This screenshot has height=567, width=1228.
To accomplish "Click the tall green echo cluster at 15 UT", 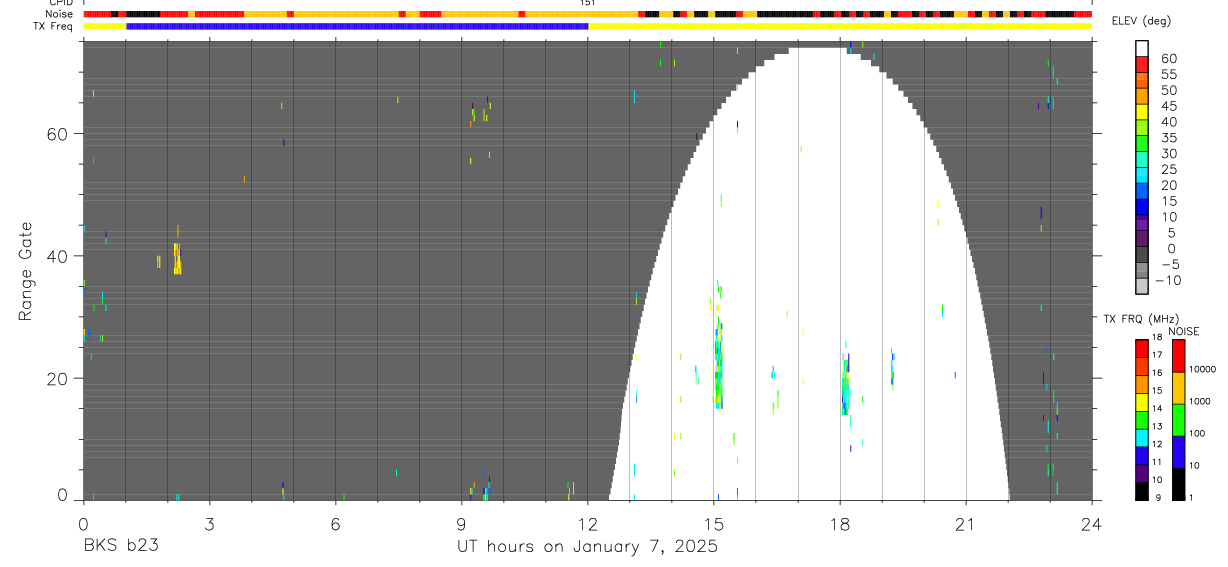I will pos(718,362).
